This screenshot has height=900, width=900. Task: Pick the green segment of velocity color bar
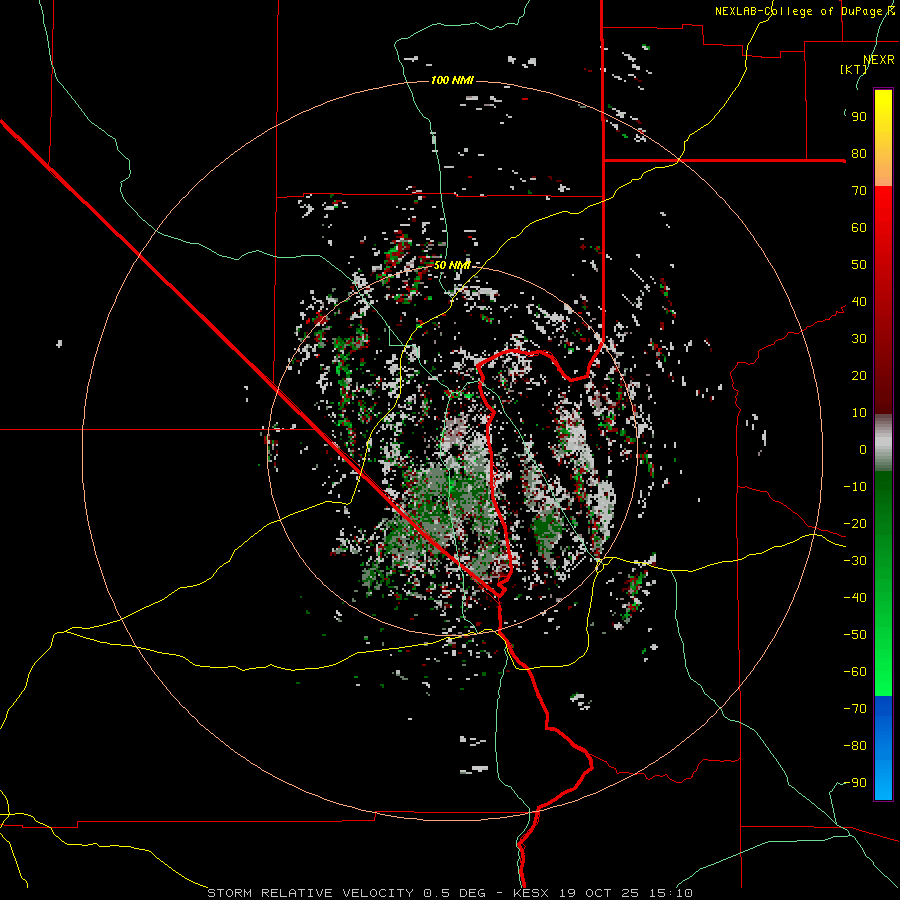(x=883, y=584)
